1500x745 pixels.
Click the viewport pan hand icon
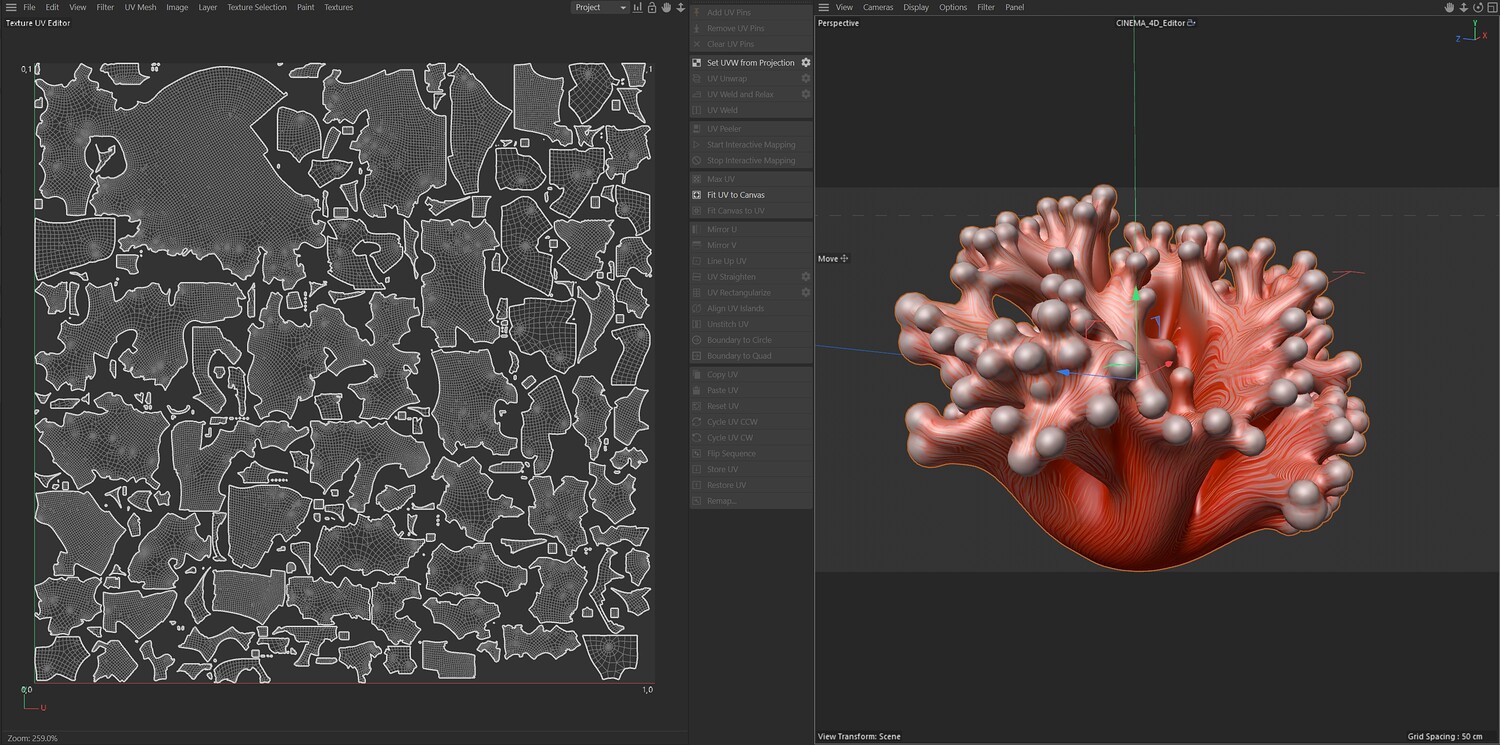click(x=1449, y=7)
